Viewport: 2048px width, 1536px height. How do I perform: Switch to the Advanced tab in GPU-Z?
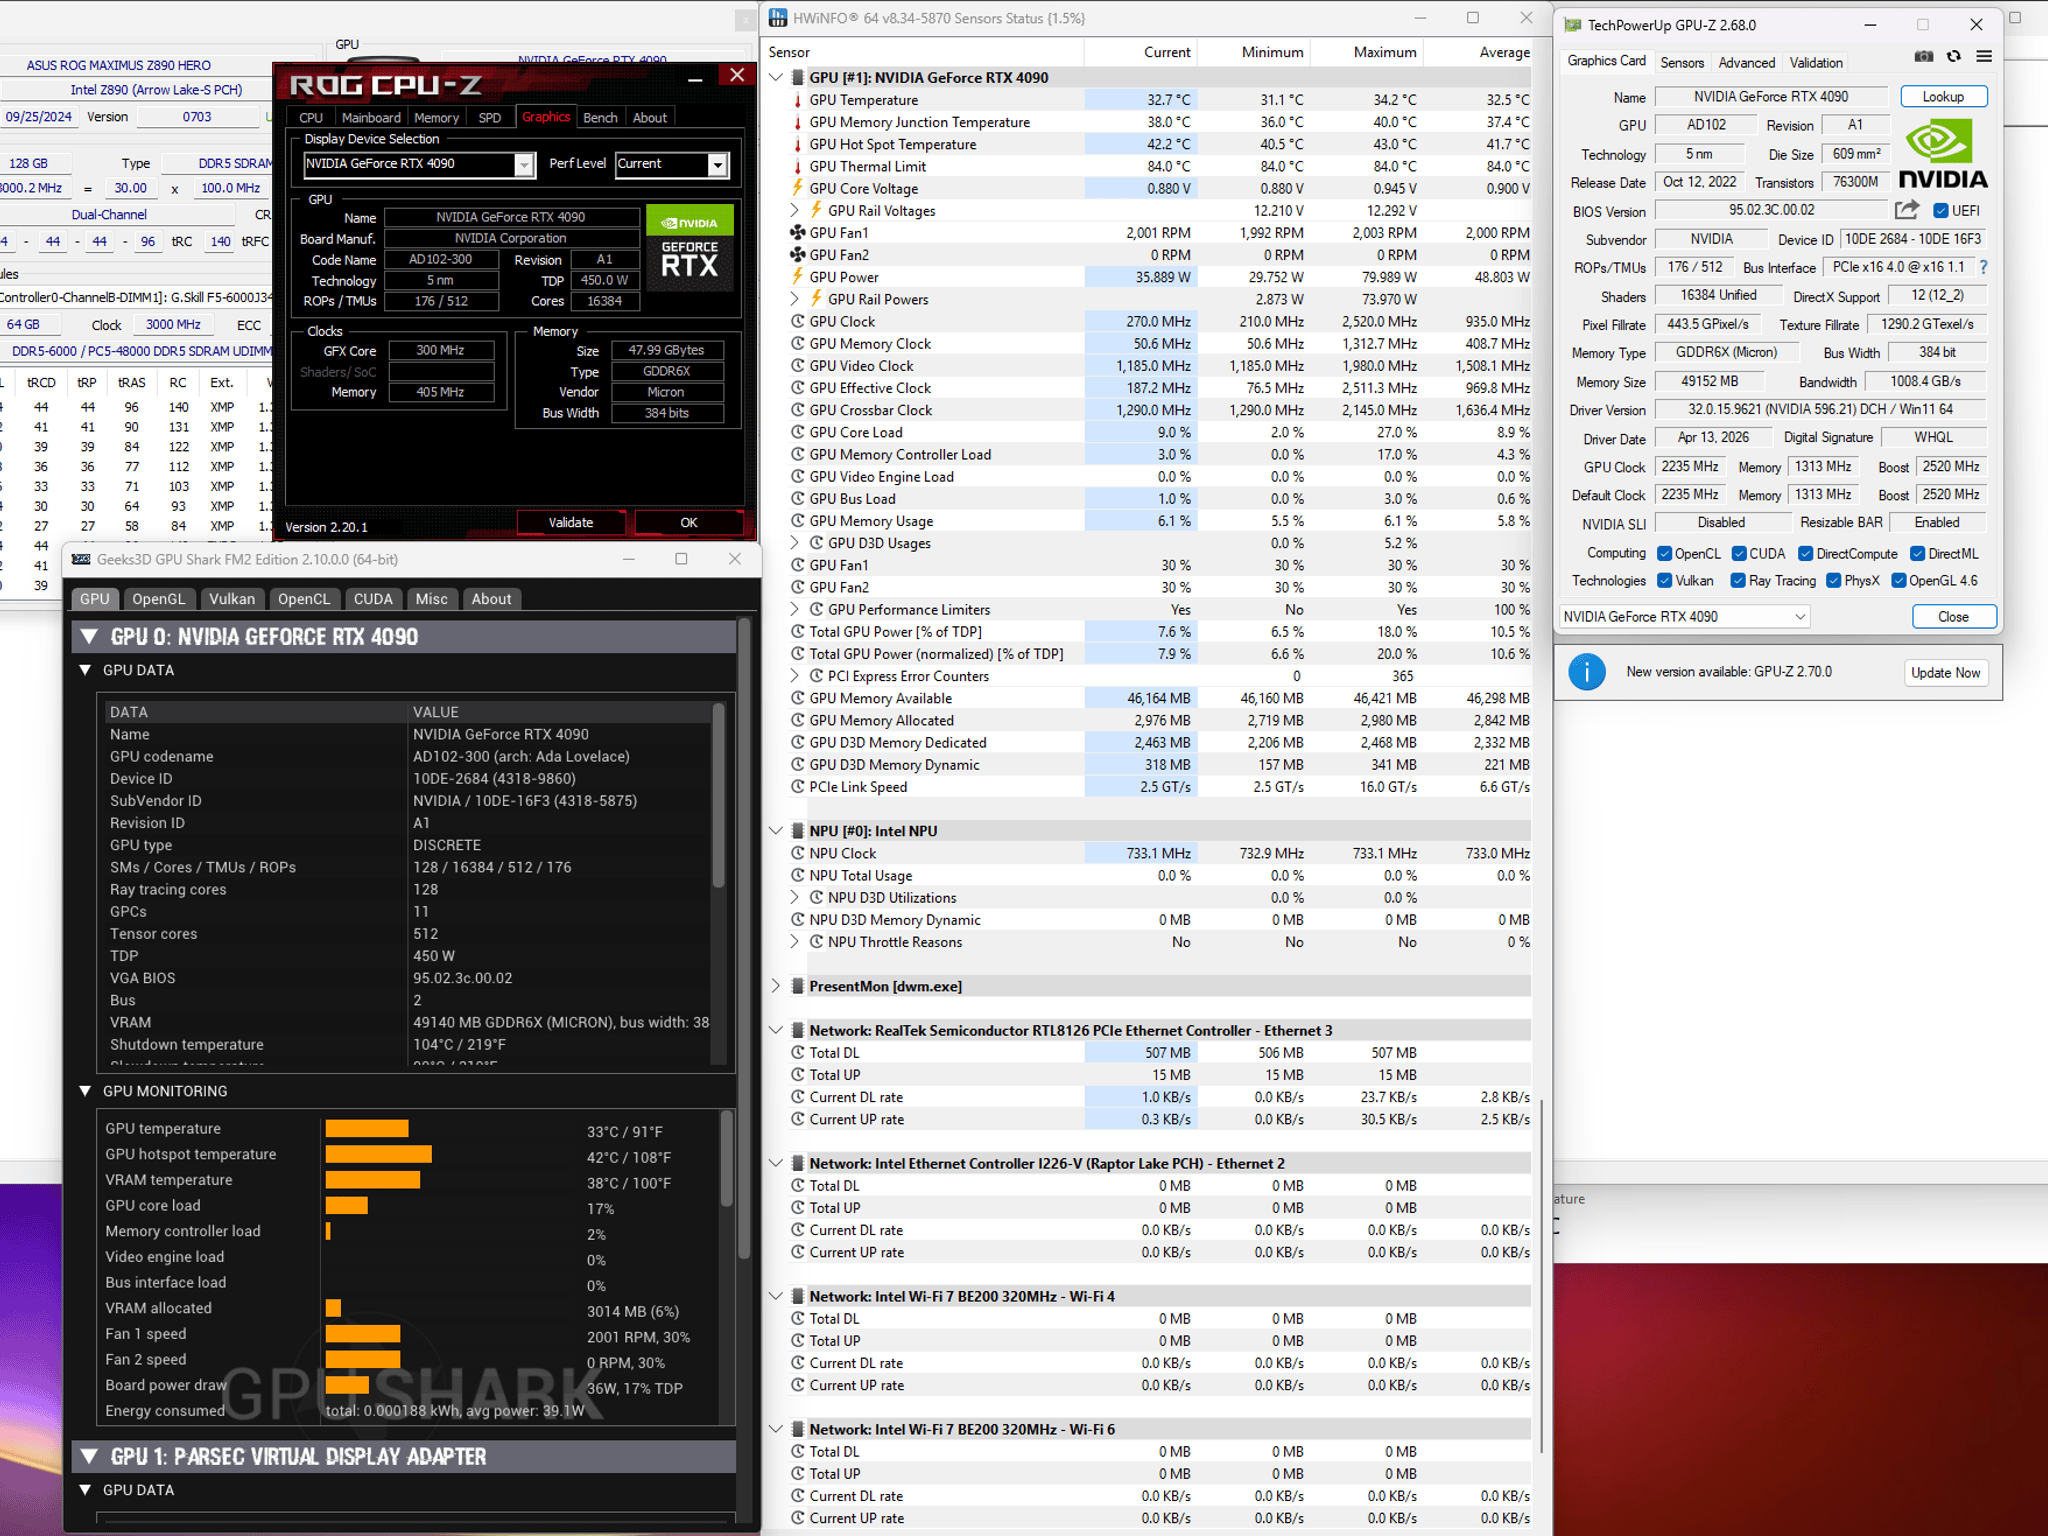click(1747, 62)
